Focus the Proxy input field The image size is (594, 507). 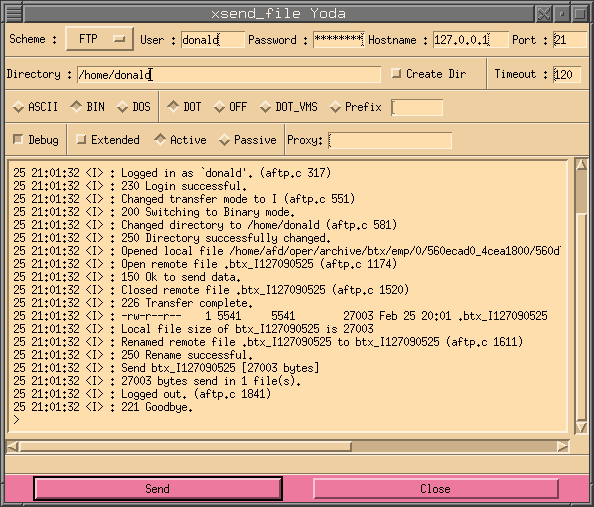tap(390, 140)
